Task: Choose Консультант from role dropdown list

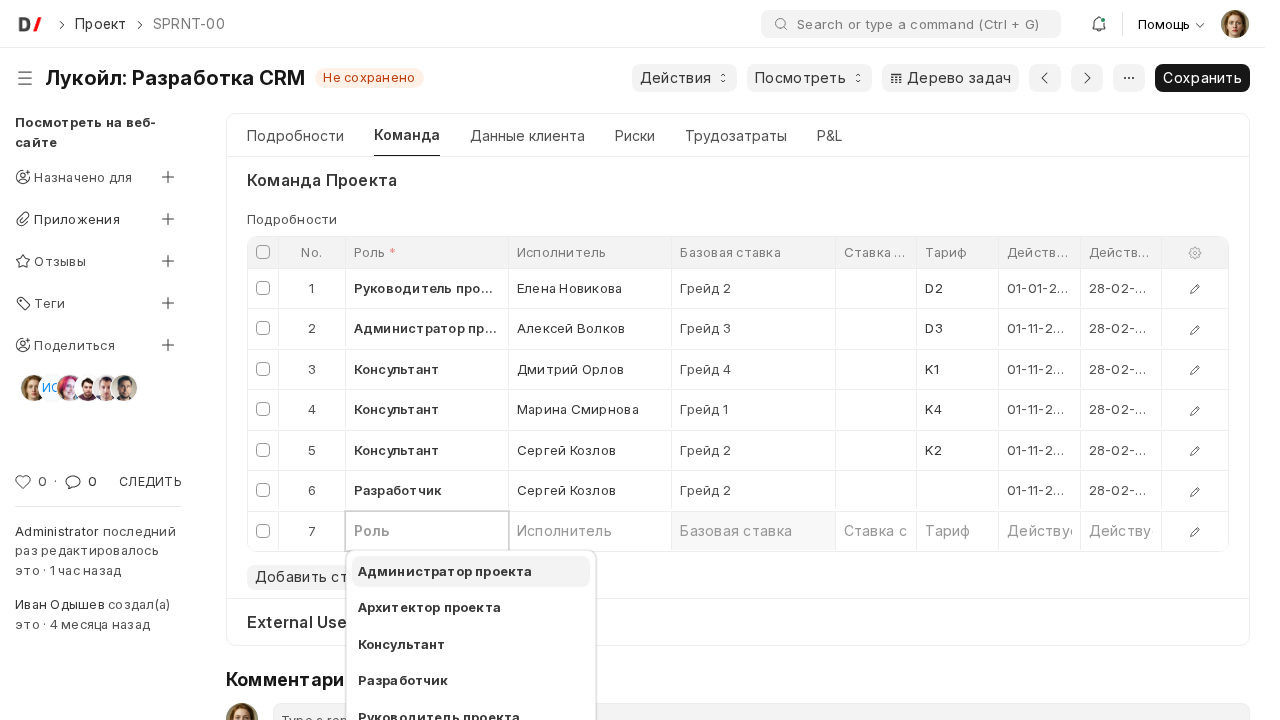Action: pyautogui.click(x=471, y=645)
